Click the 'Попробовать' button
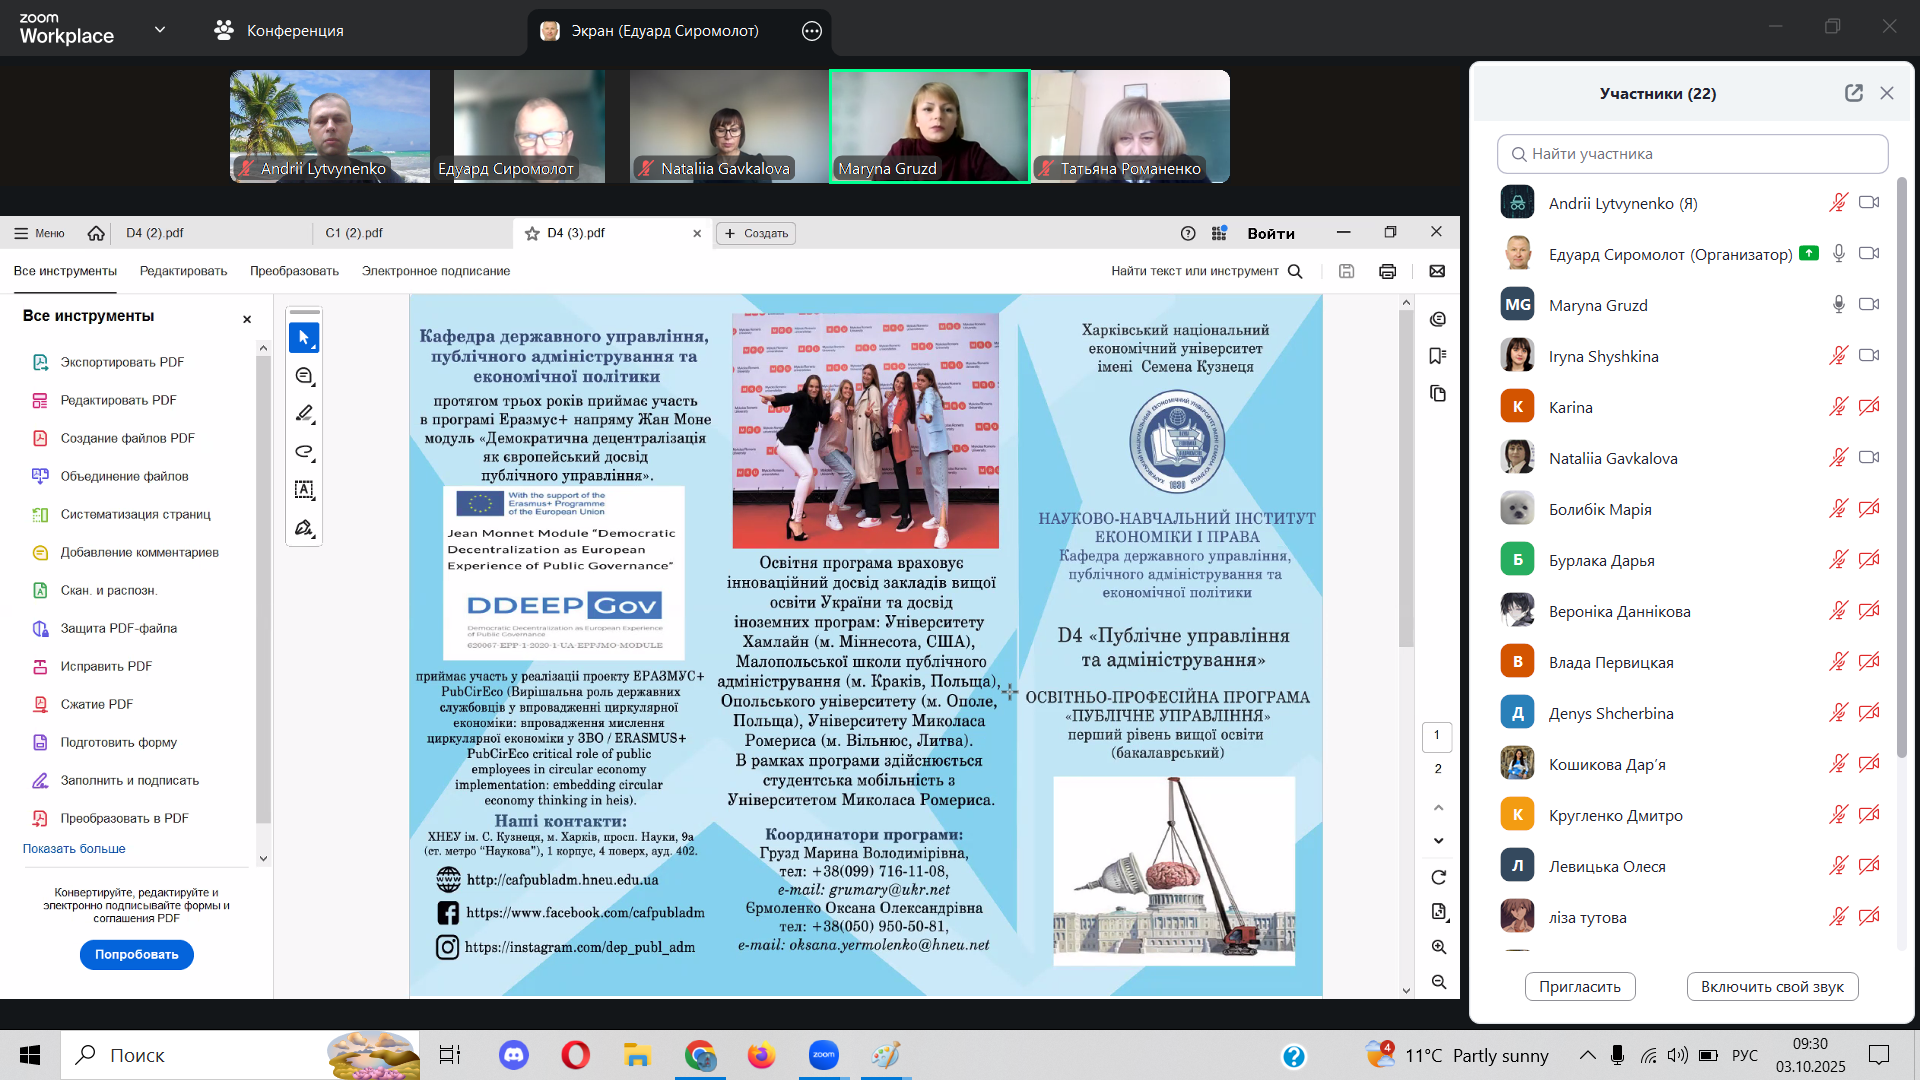Viewport: 1920px width, 1080px height. coord(136,955)
